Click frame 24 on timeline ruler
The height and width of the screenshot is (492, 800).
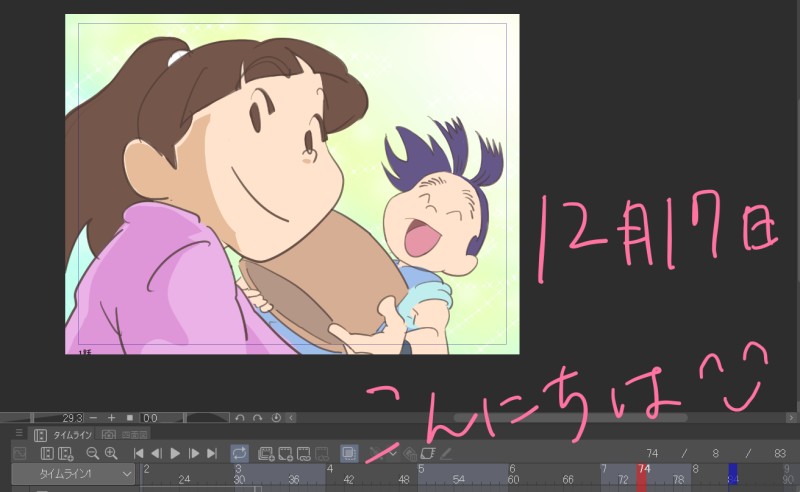(x=184, y=479)
